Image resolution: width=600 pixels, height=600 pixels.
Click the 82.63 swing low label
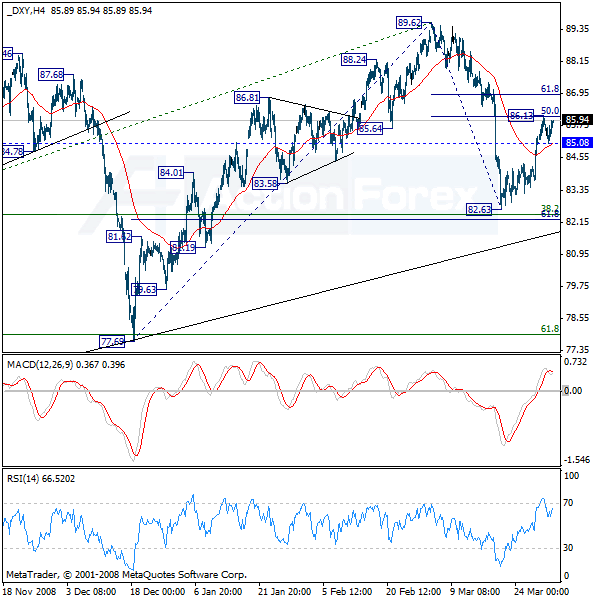tap(481, 209)
